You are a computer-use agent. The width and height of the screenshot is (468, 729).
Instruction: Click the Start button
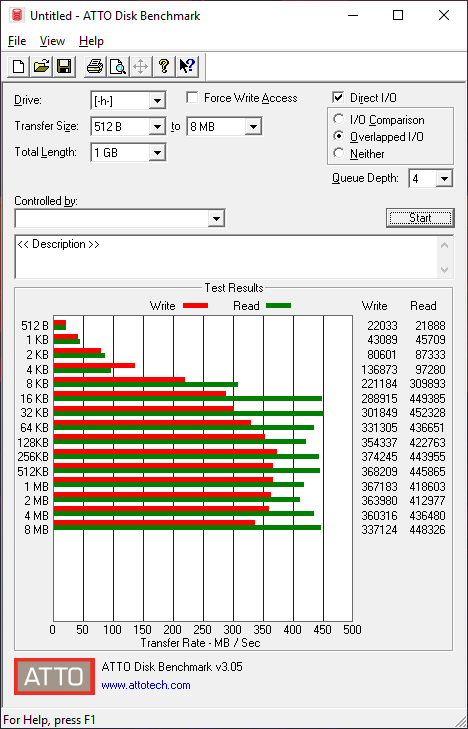pyautogui.click(x=420, y=218)
